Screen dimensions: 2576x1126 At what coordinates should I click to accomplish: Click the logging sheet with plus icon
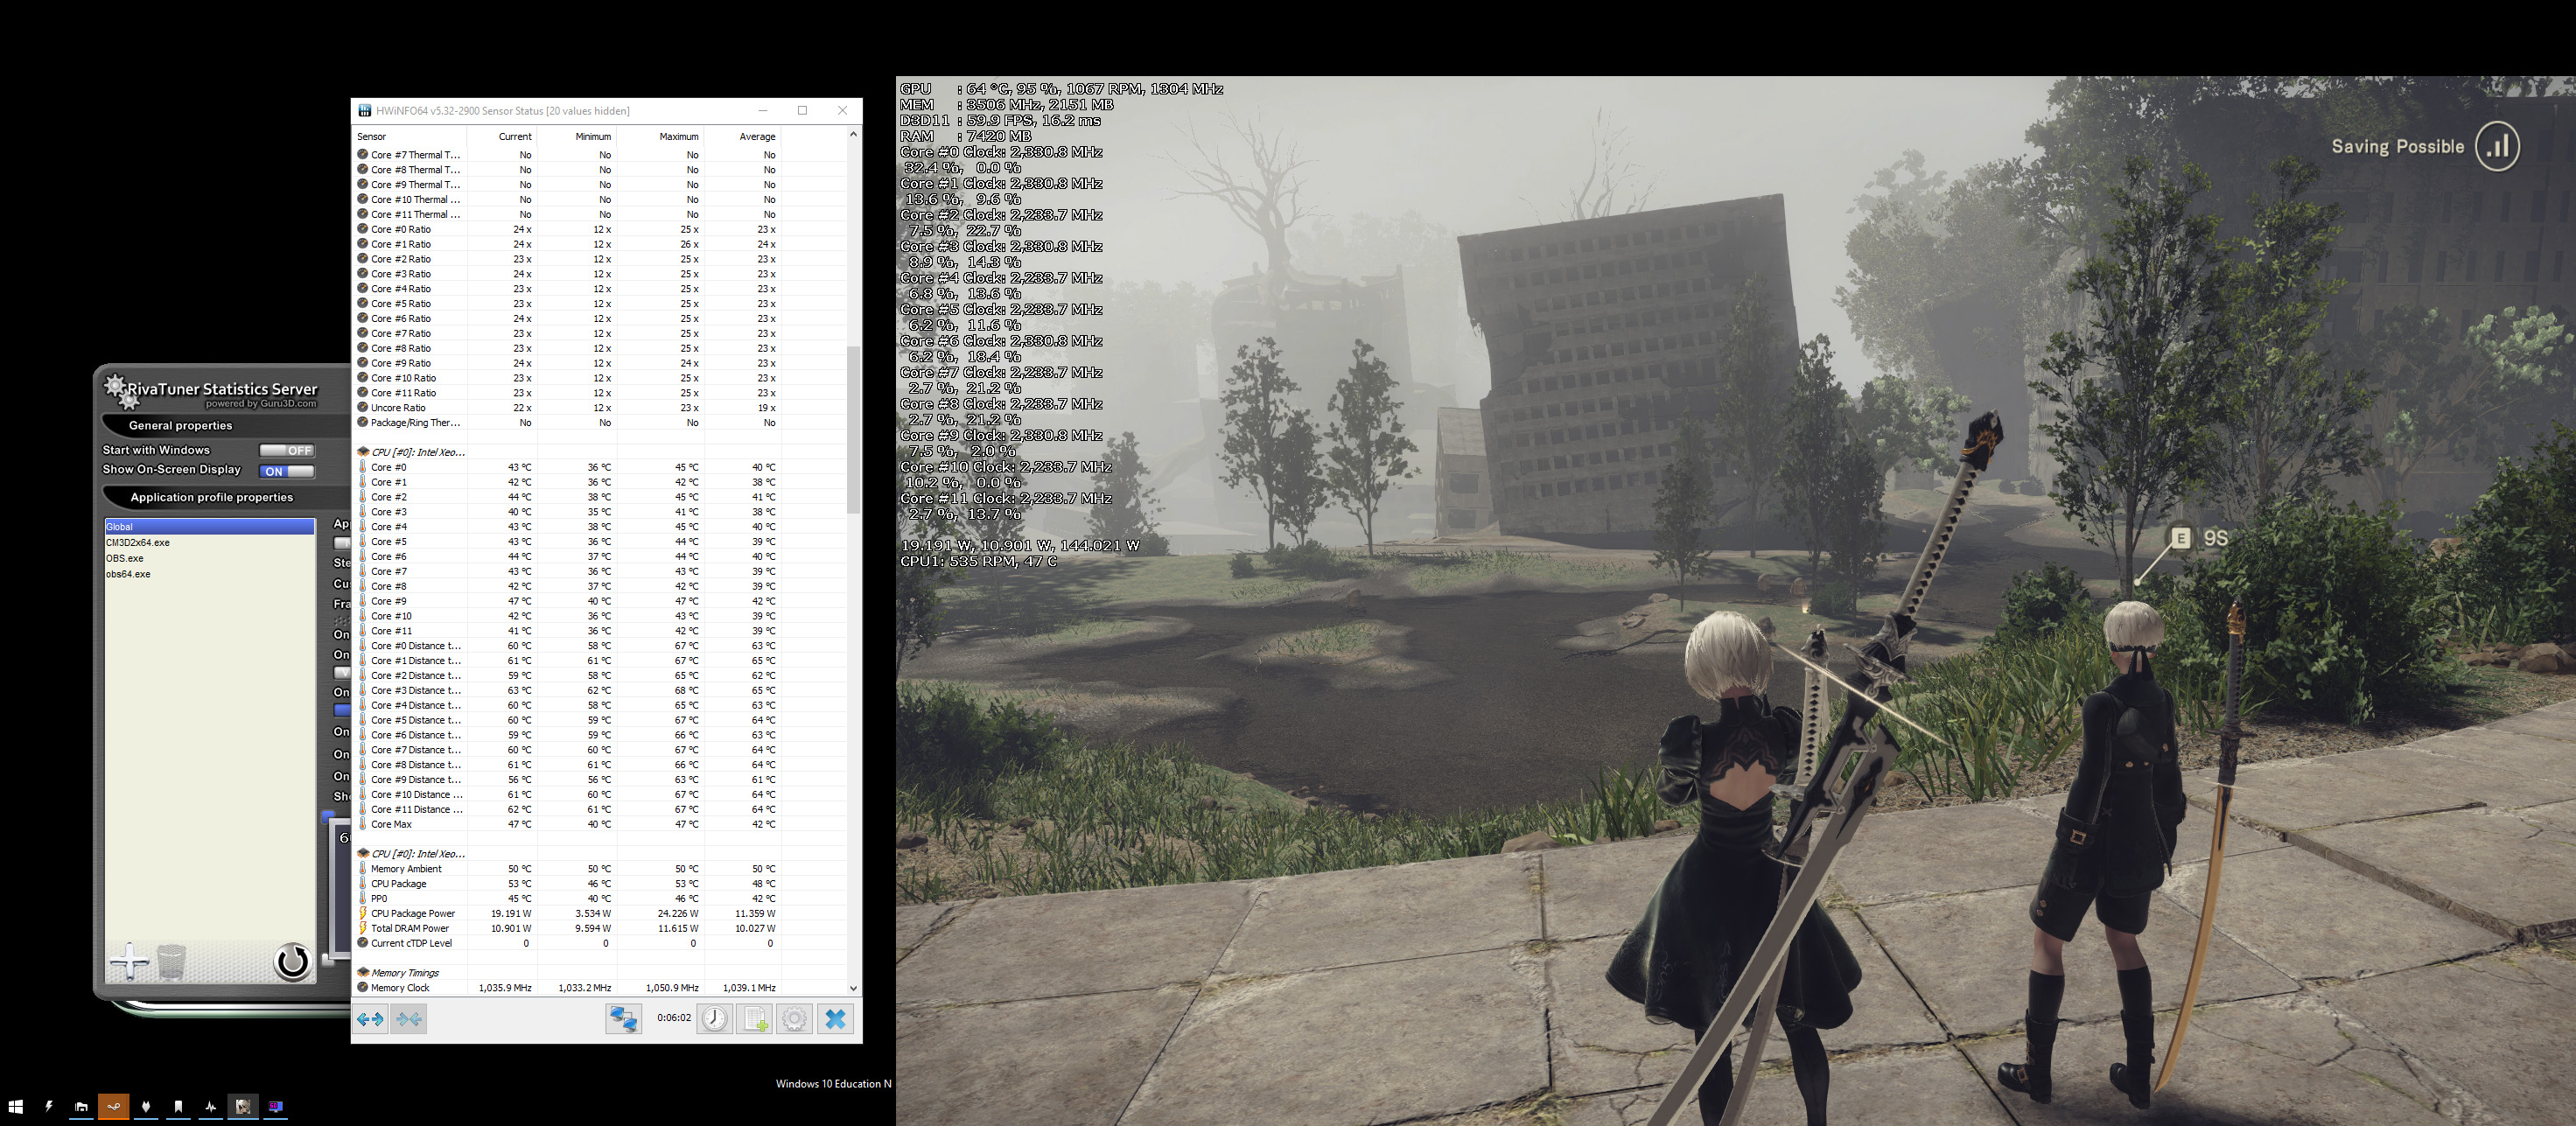pyautogui.click(x=755, y=1019)
